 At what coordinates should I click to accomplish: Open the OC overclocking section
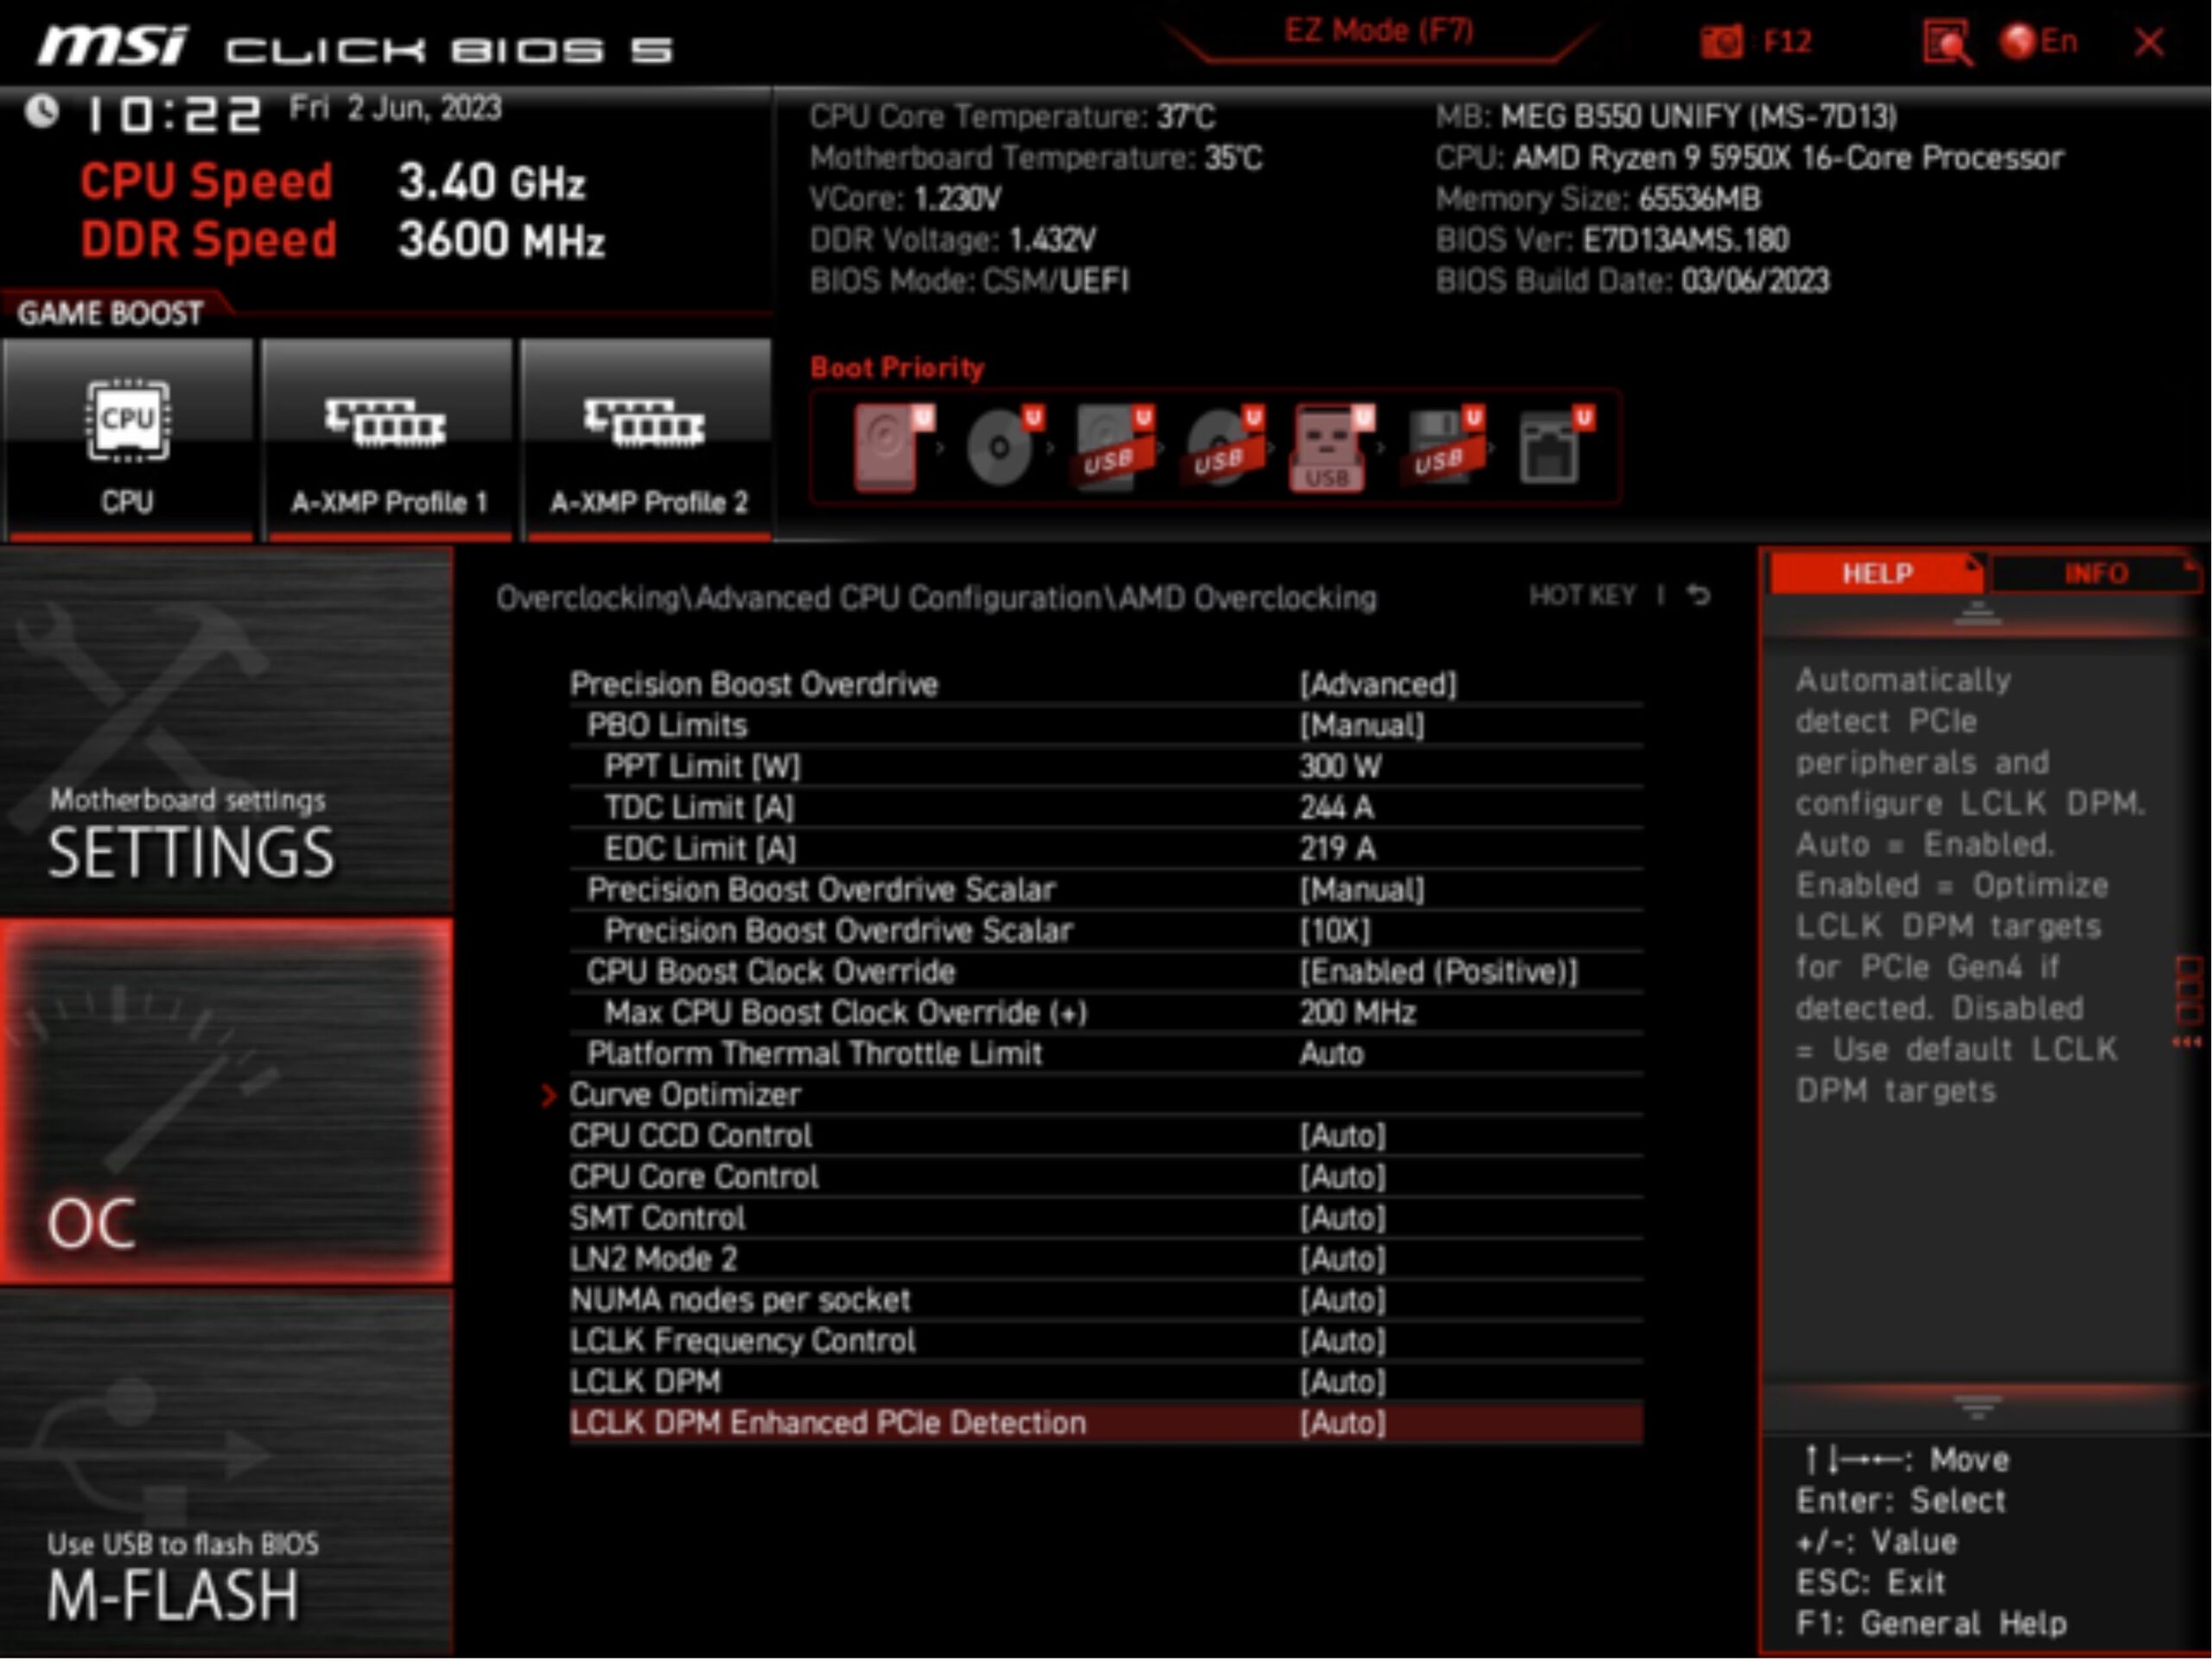pyautogui.click(x=227, y=1102)
